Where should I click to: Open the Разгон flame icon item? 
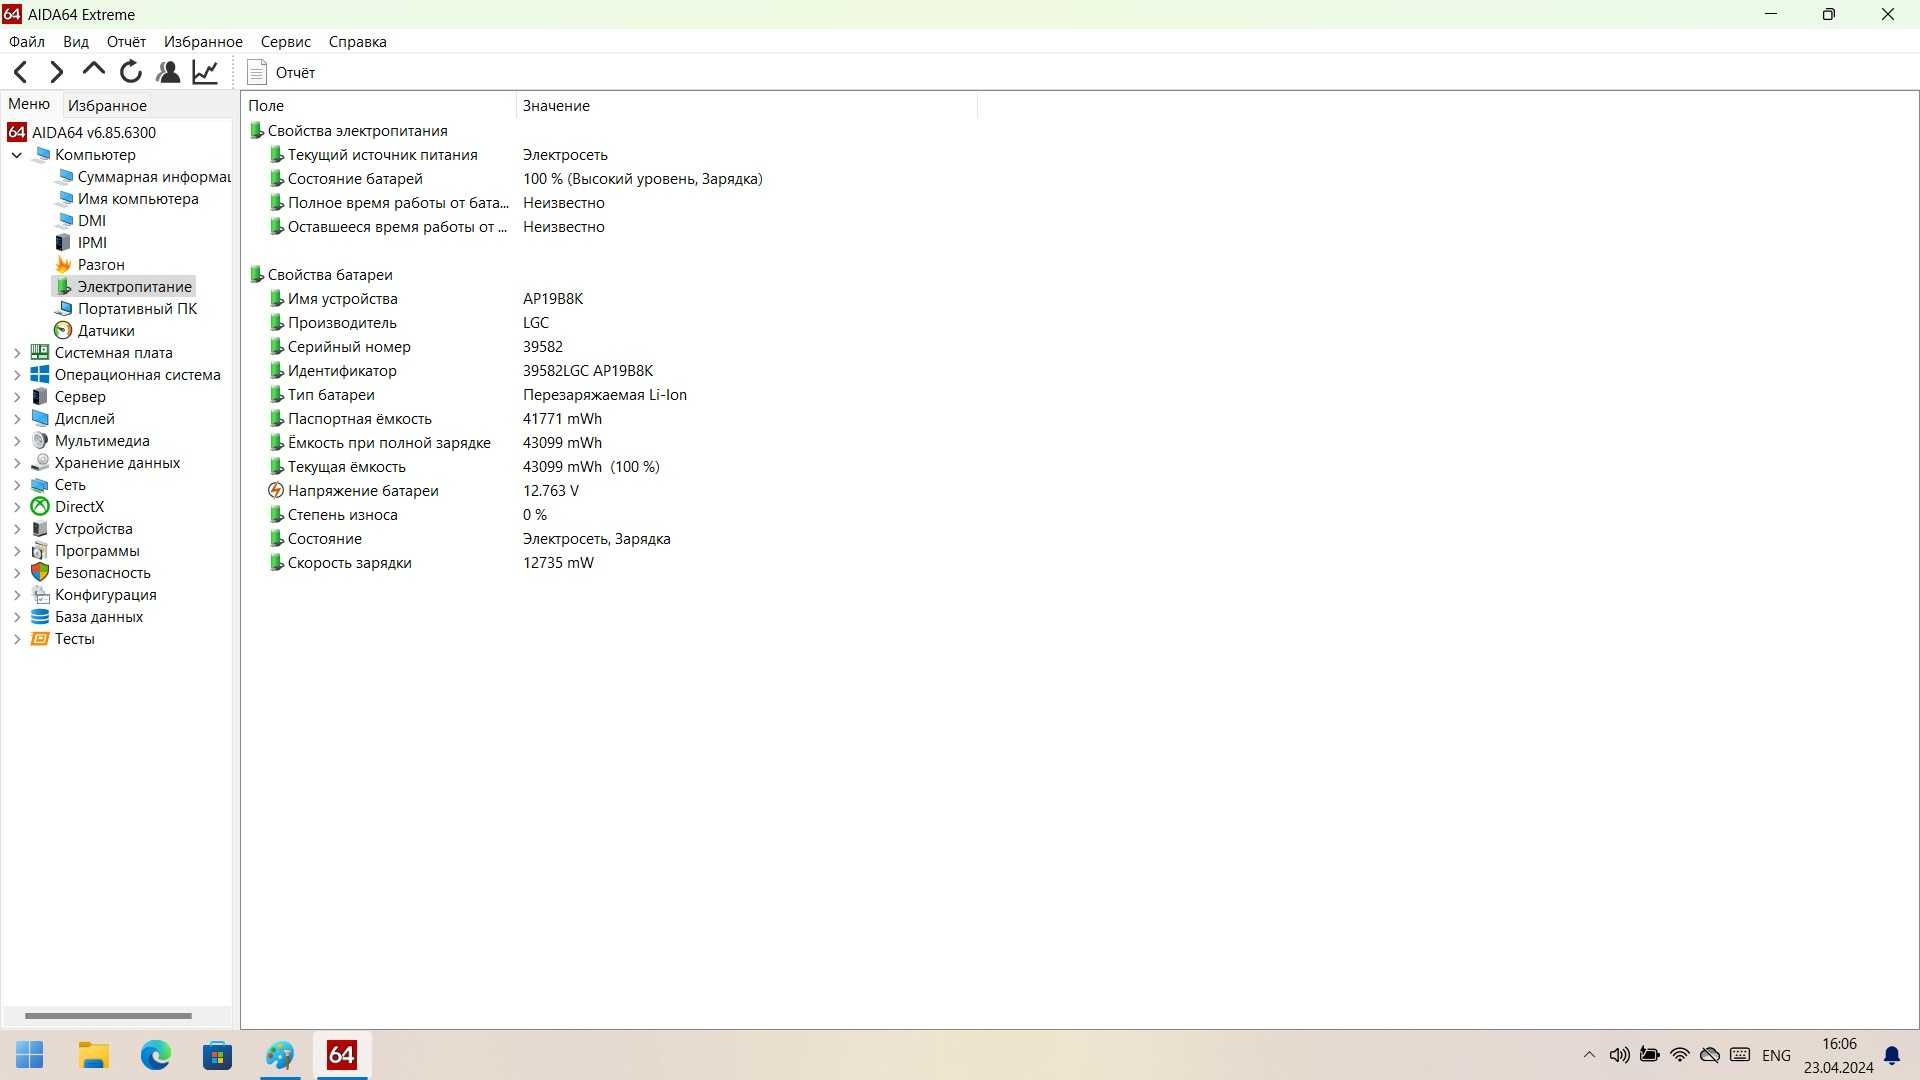(63, 265)
